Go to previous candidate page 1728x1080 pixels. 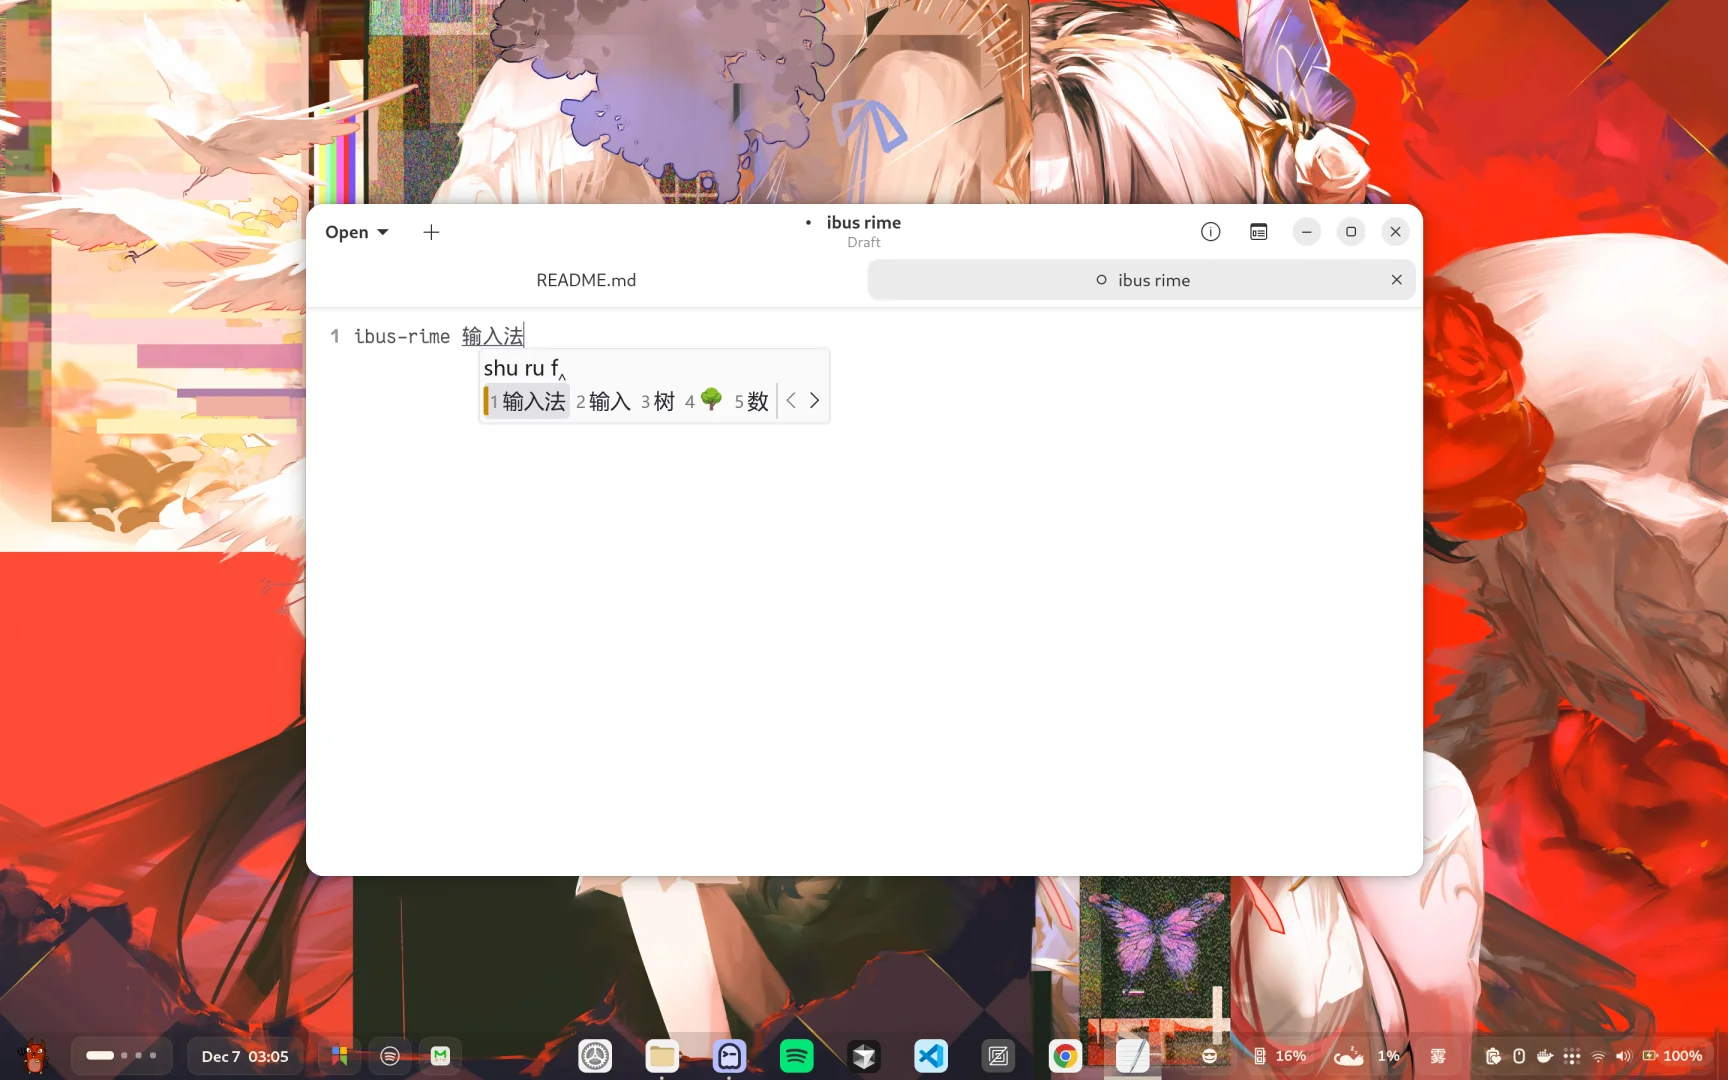(x=791, y=401)
